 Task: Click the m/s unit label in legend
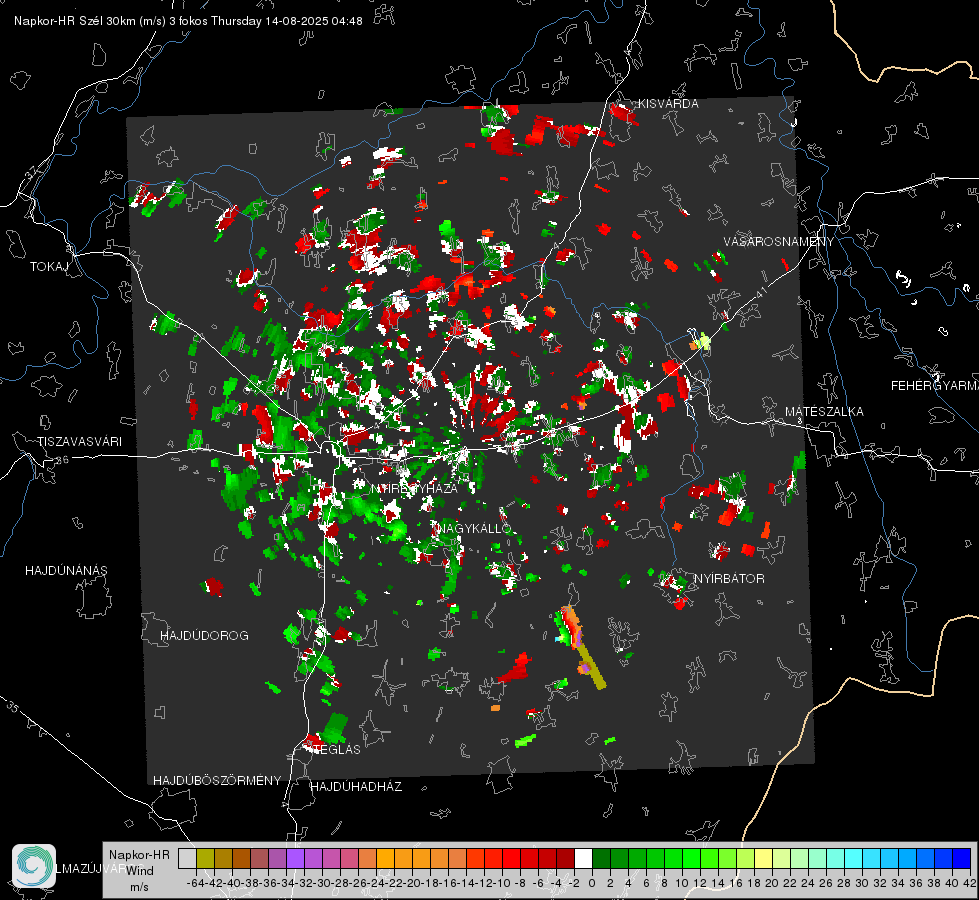click(139, 887)
